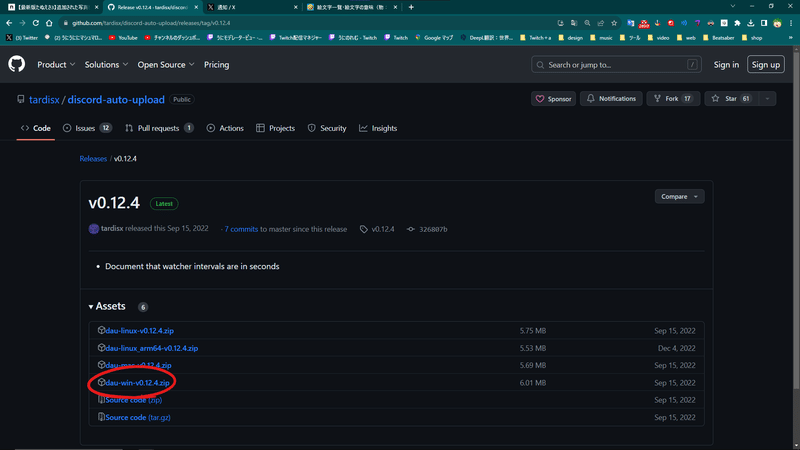Screen dimensions: 800x450
Task: Click the browser reload icon
Action: point(36,23)
